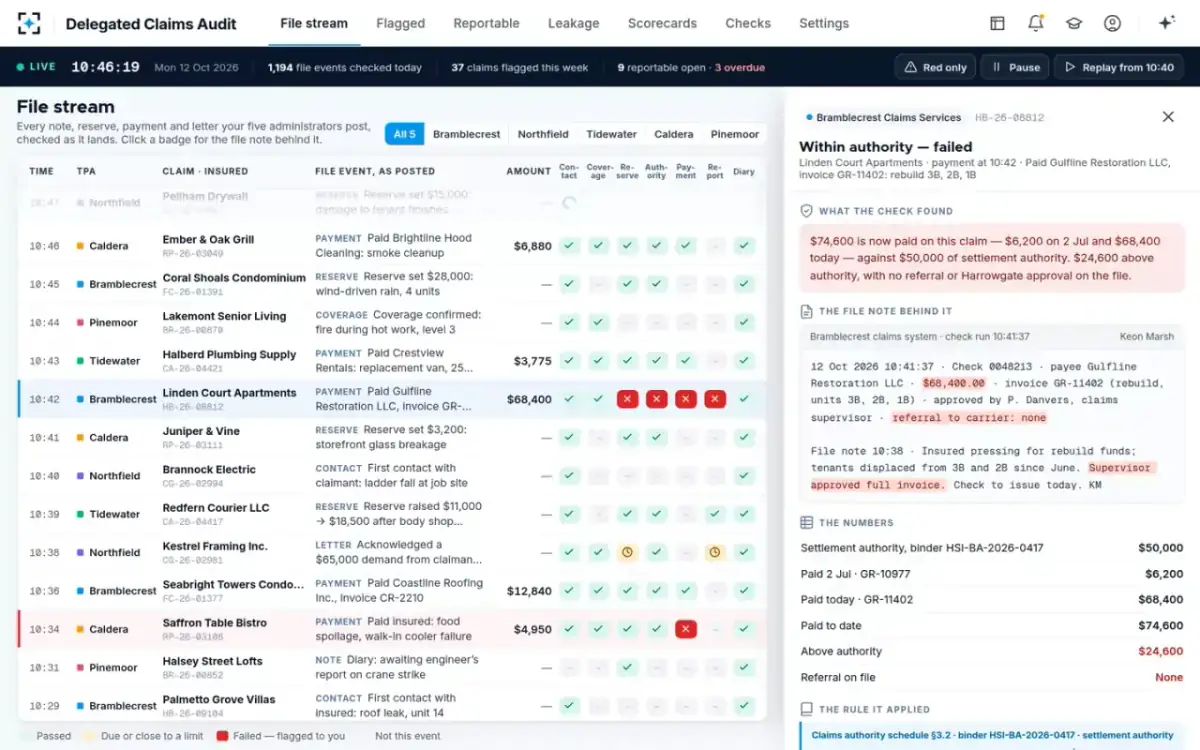1200x750 pixels.
Task: Click the Contact check badge for Brannock Electric
Action: coord(569,476)
